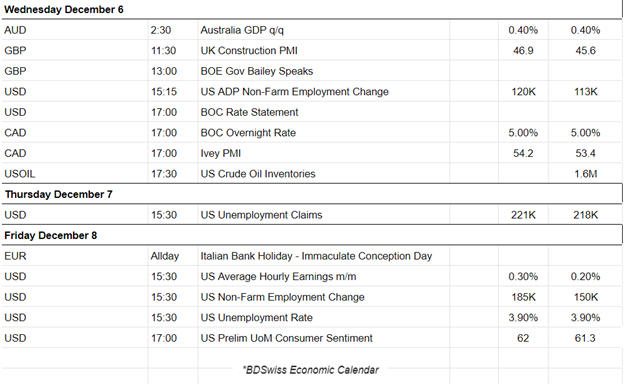Click the Thursday December 7 header
Image resolution: width=624 pixels, height=384 pixels.
click(58, 195)
